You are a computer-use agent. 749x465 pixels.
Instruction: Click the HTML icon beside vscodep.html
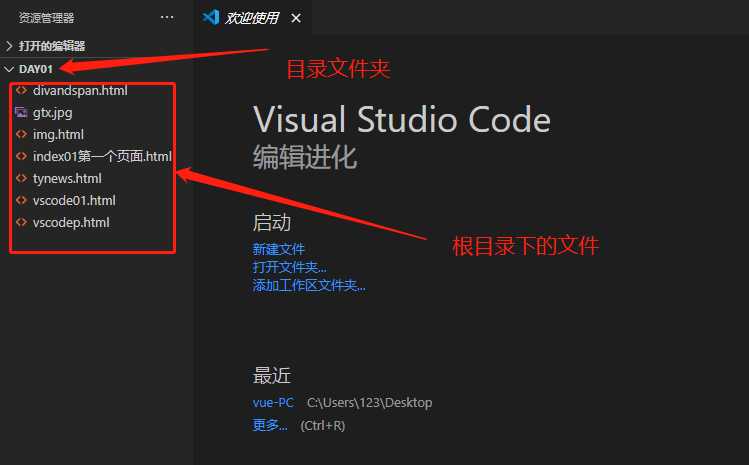point(21,222)
